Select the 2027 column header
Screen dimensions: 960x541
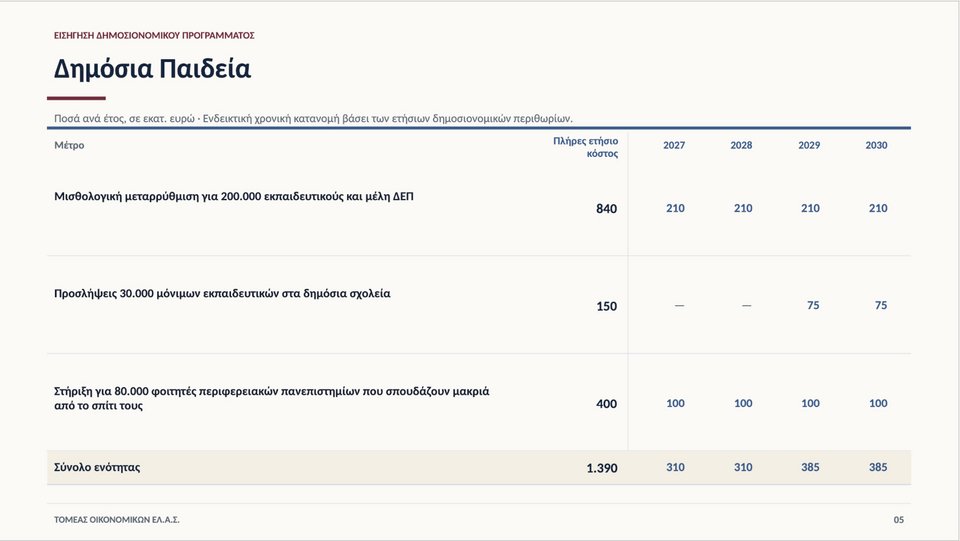point(674,145)
